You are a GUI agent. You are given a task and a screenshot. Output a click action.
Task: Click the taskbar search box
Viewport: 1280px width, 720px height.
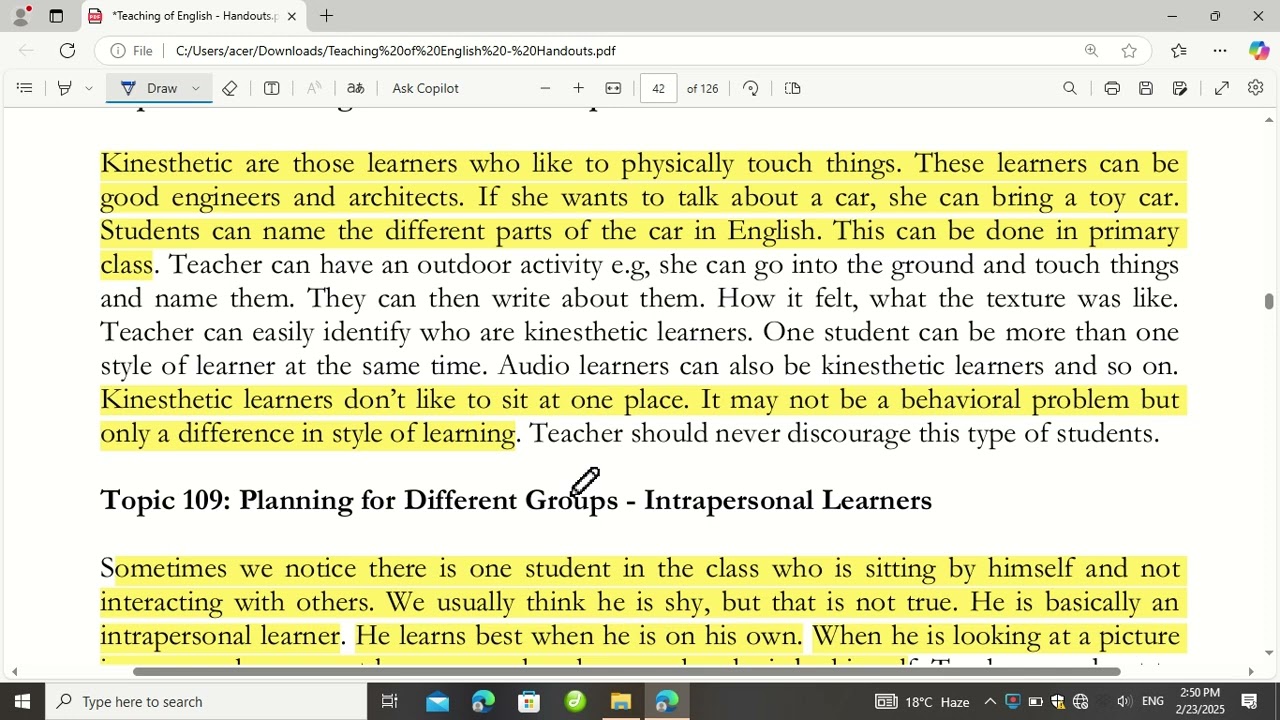[x=206, y=701]
